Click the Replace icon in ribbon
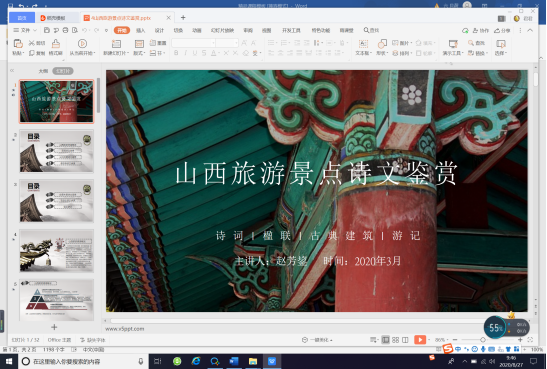 tap(471, 53)
